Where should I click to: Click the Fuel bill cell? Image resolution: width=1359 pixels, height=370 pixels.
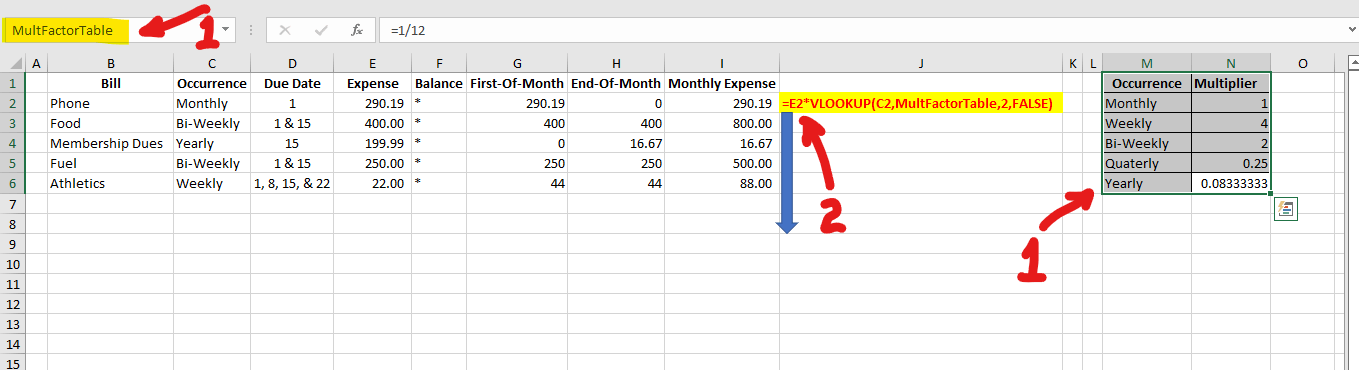pos(110,163)
